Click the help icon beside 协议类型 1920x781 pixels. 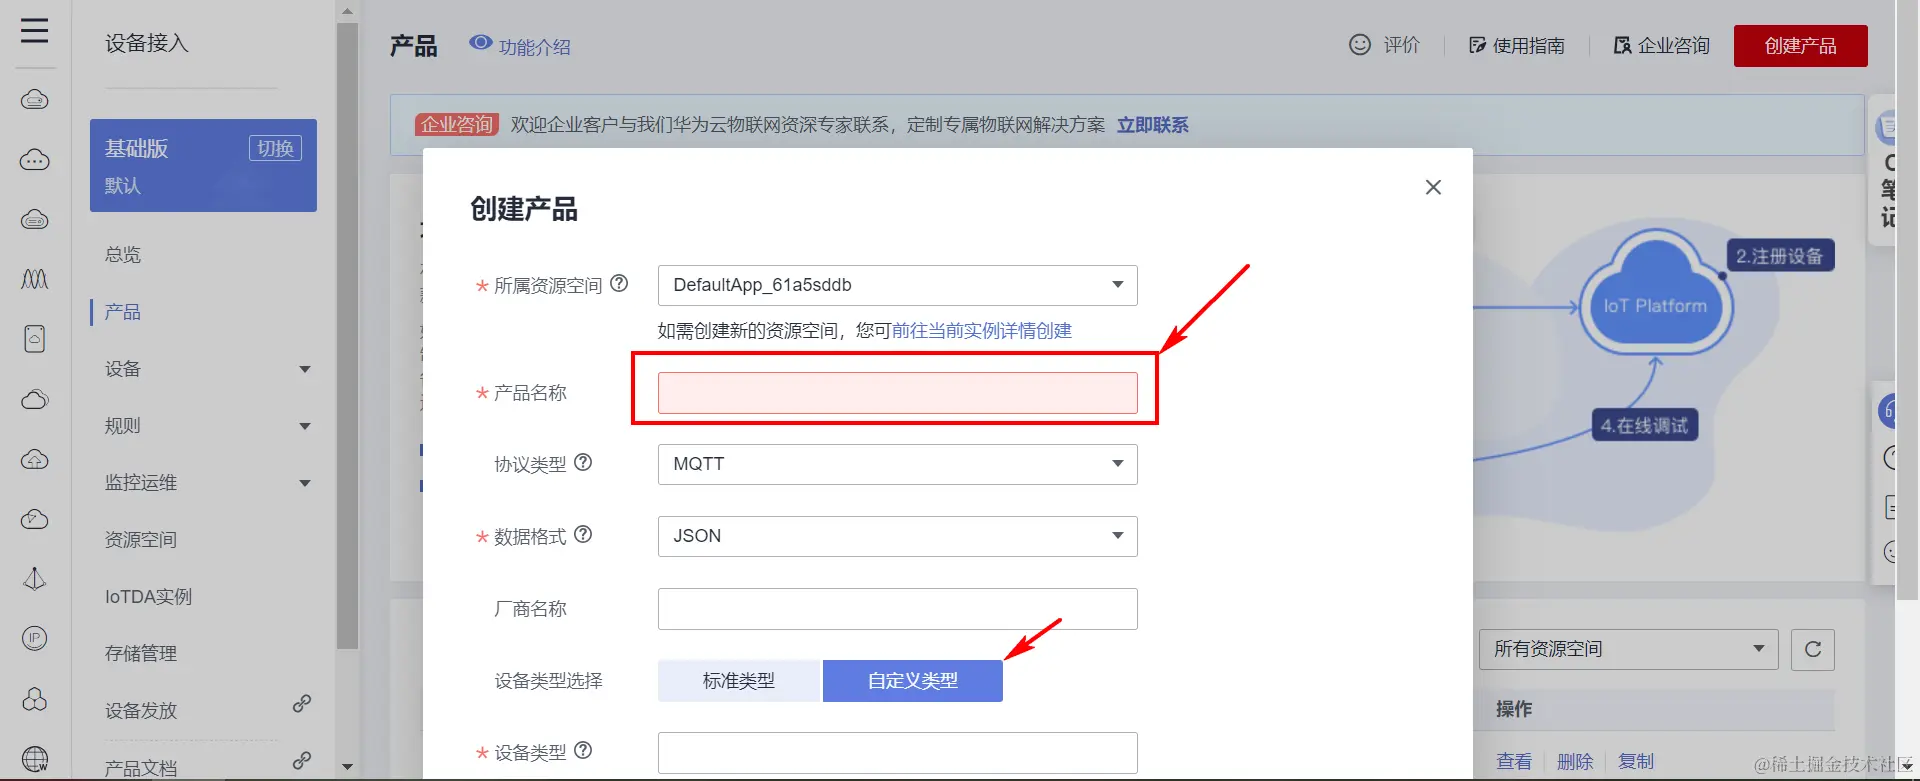coord(583,463)
